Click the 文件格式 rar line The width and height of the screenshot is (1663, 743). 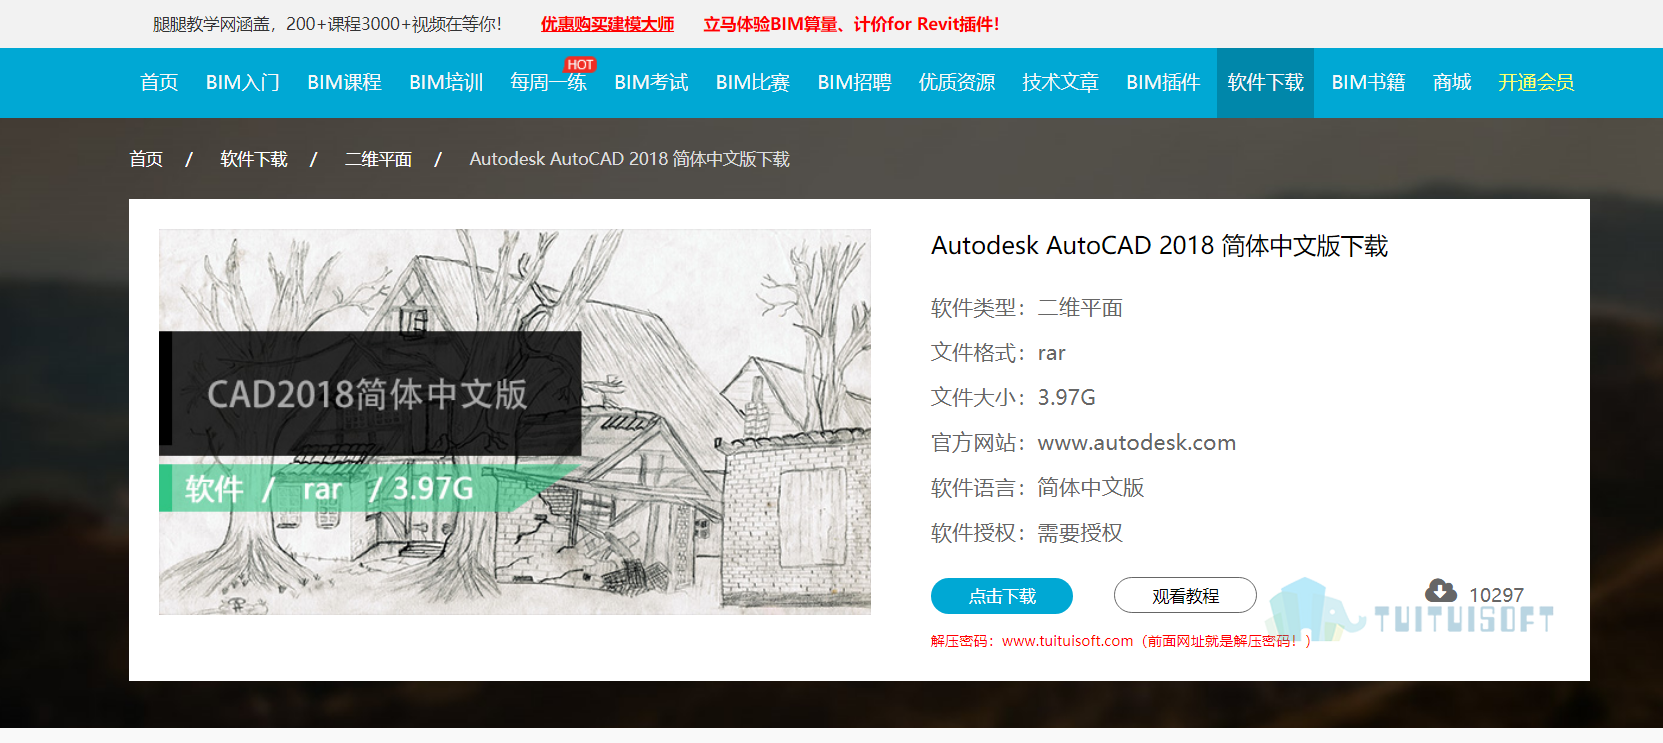pos(998,353)
